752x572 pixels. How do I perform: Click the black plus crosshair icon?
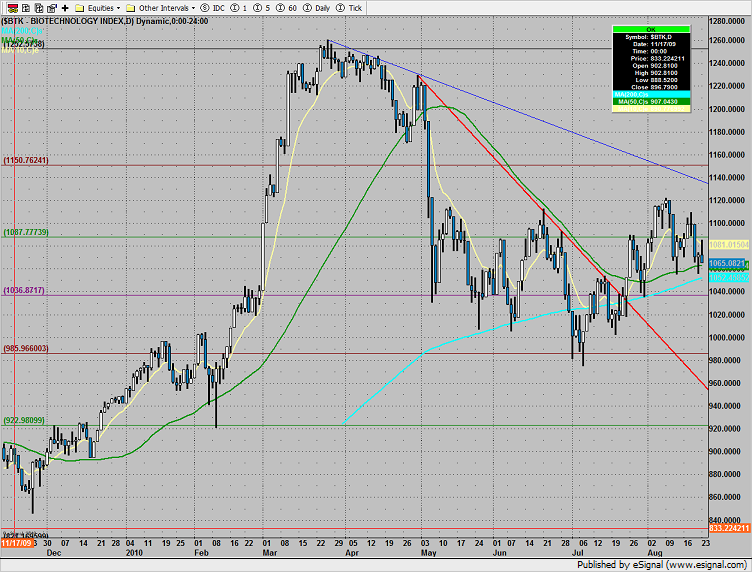click(x=64, y=6)
